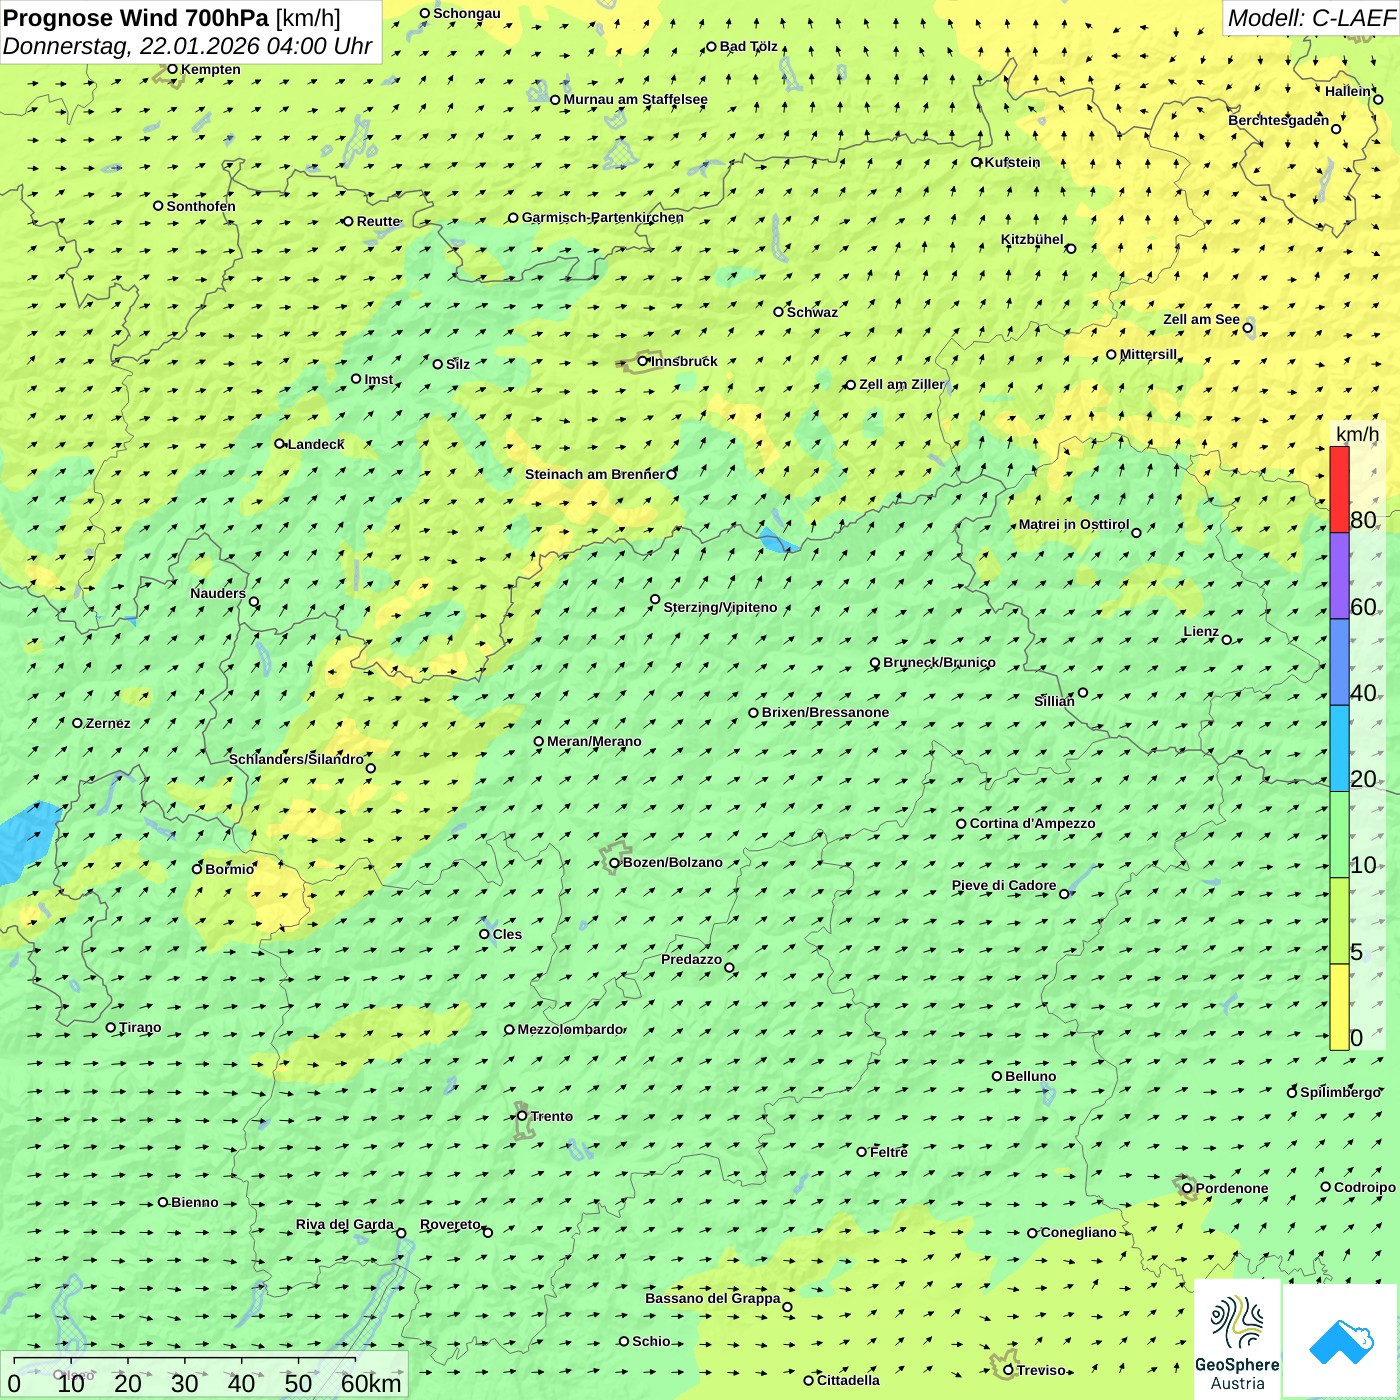Click the 'Prognose Wind 700hPa' title
Screen dimensions: 1400x1400
tap(136, 18)
